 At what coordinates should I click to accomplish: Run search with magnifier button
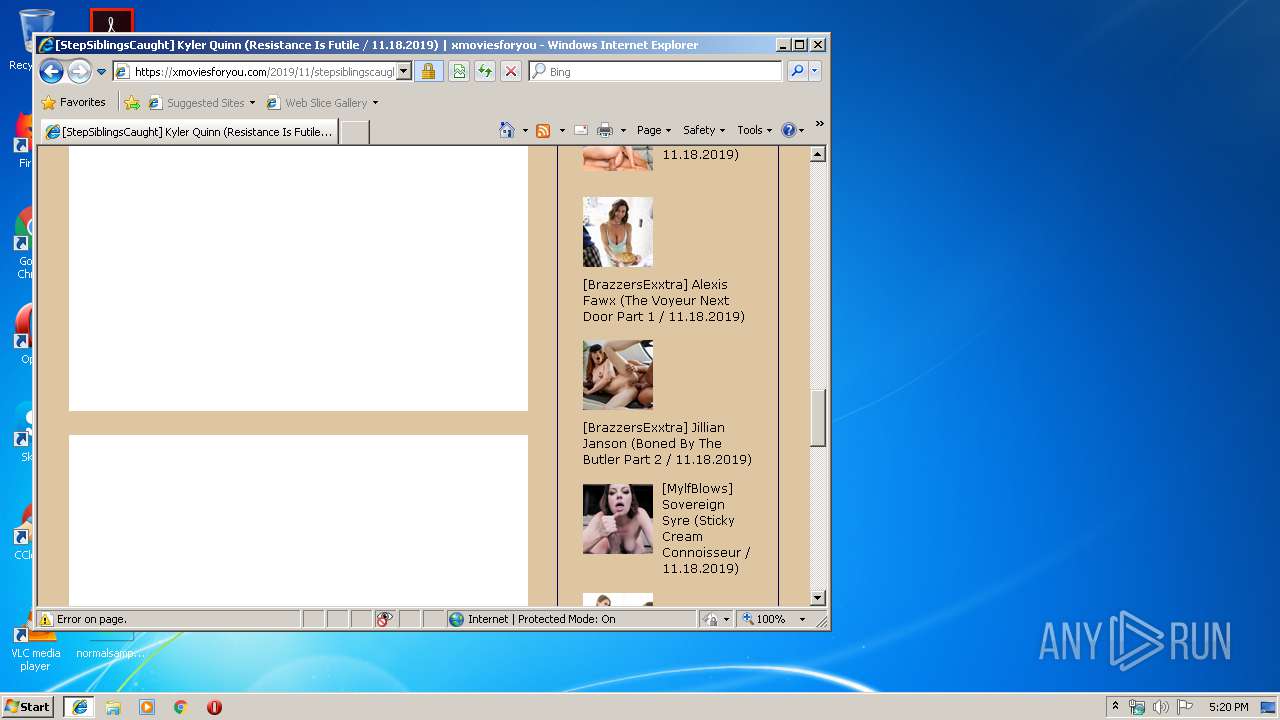(797, 71)
